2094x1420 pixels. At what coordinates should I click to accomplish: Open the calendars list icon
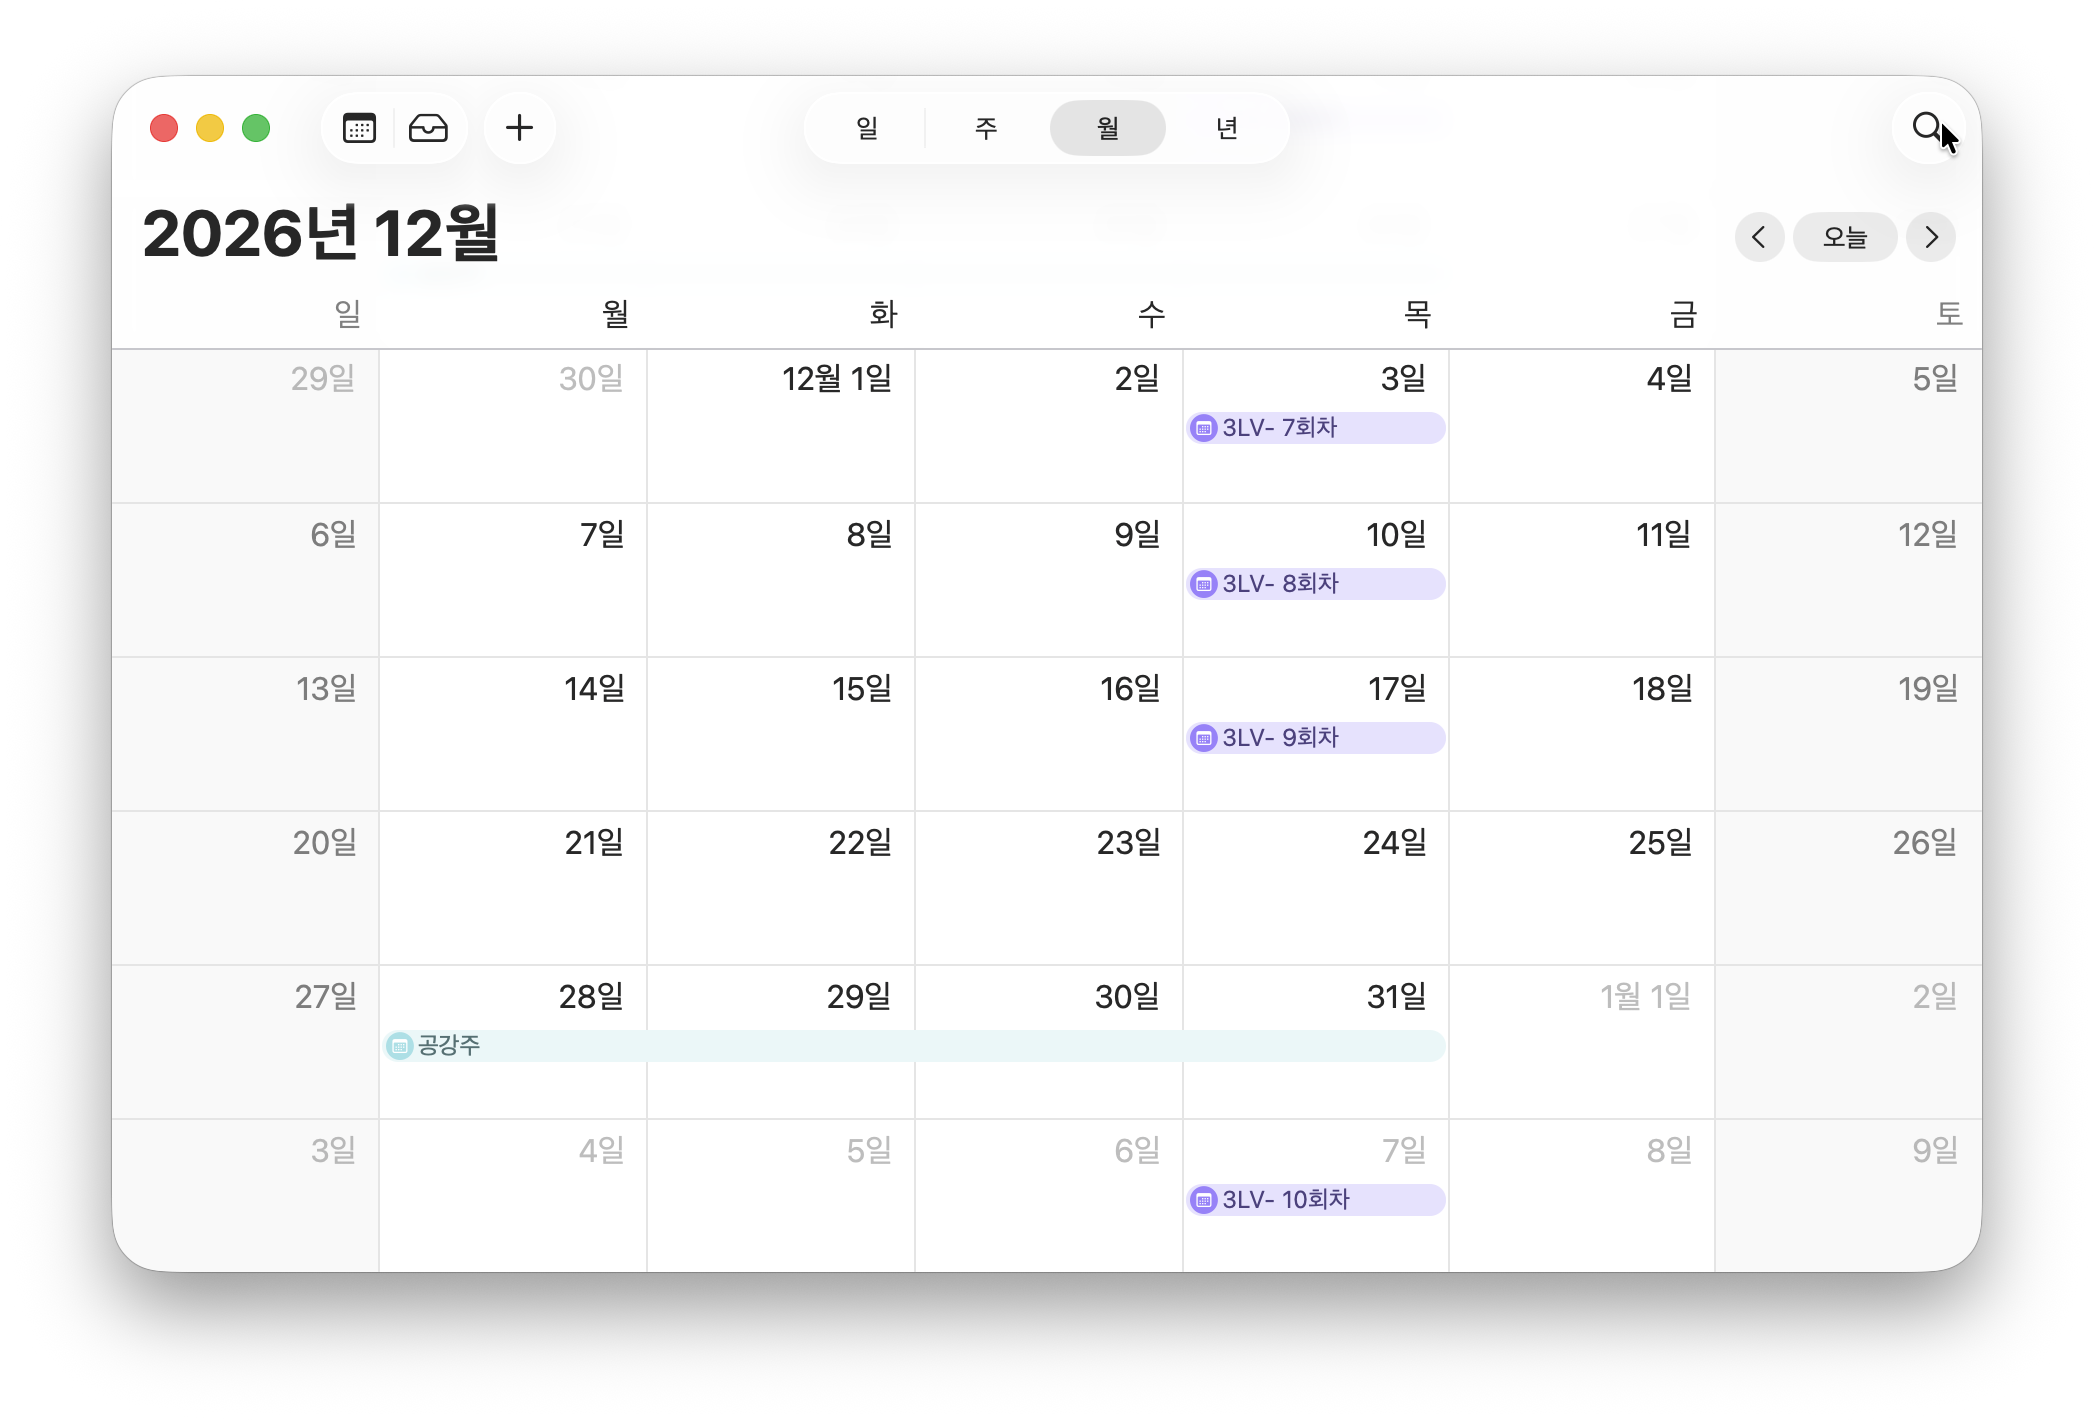coord(359,128)
